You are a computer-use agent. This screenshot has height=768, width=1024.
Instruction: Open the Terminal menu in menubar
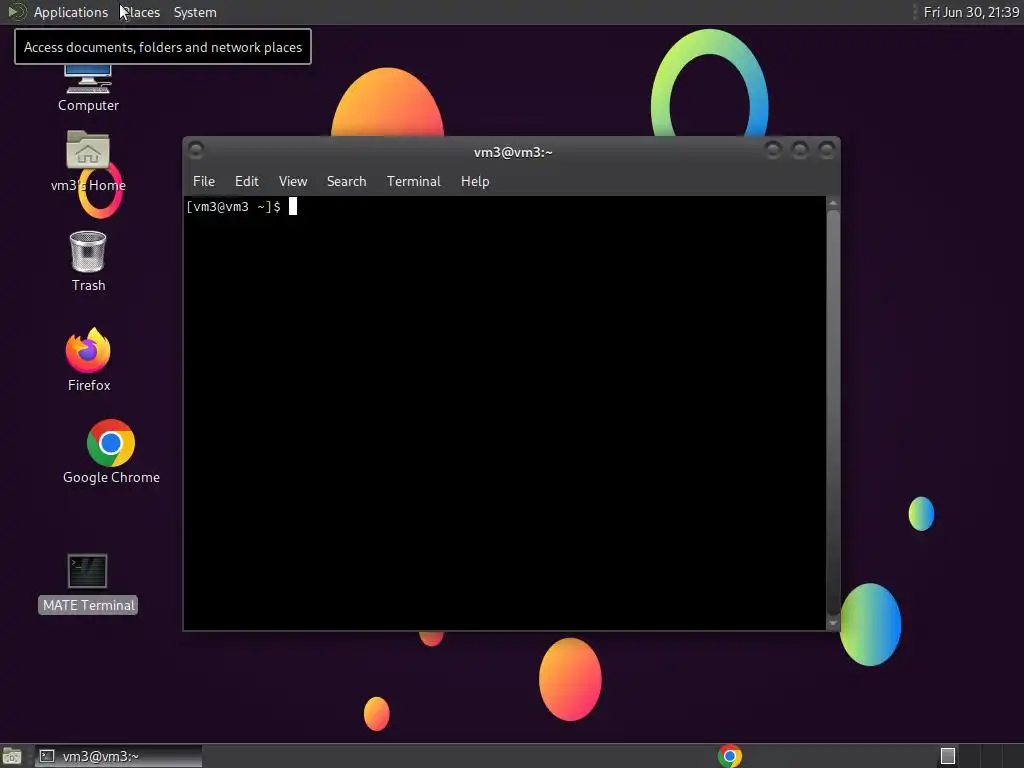413,182
